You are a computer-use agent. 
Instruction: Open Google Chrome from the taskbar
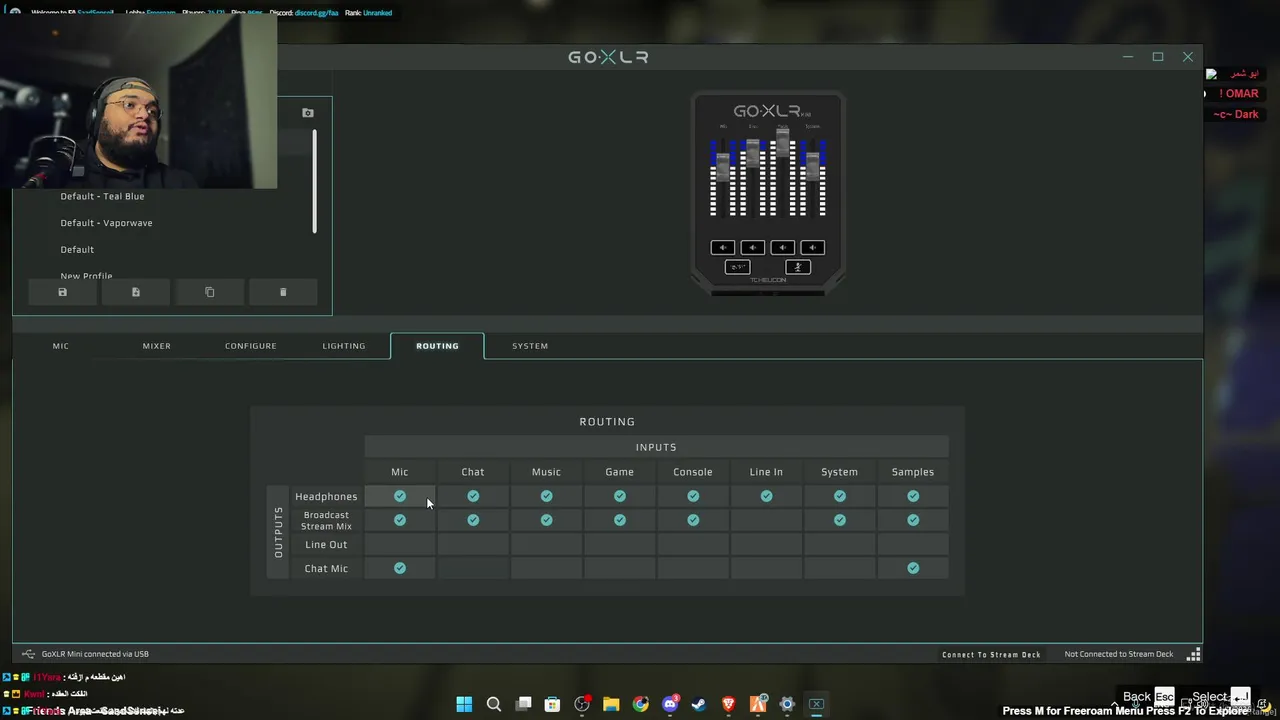(x=641, y=704)
